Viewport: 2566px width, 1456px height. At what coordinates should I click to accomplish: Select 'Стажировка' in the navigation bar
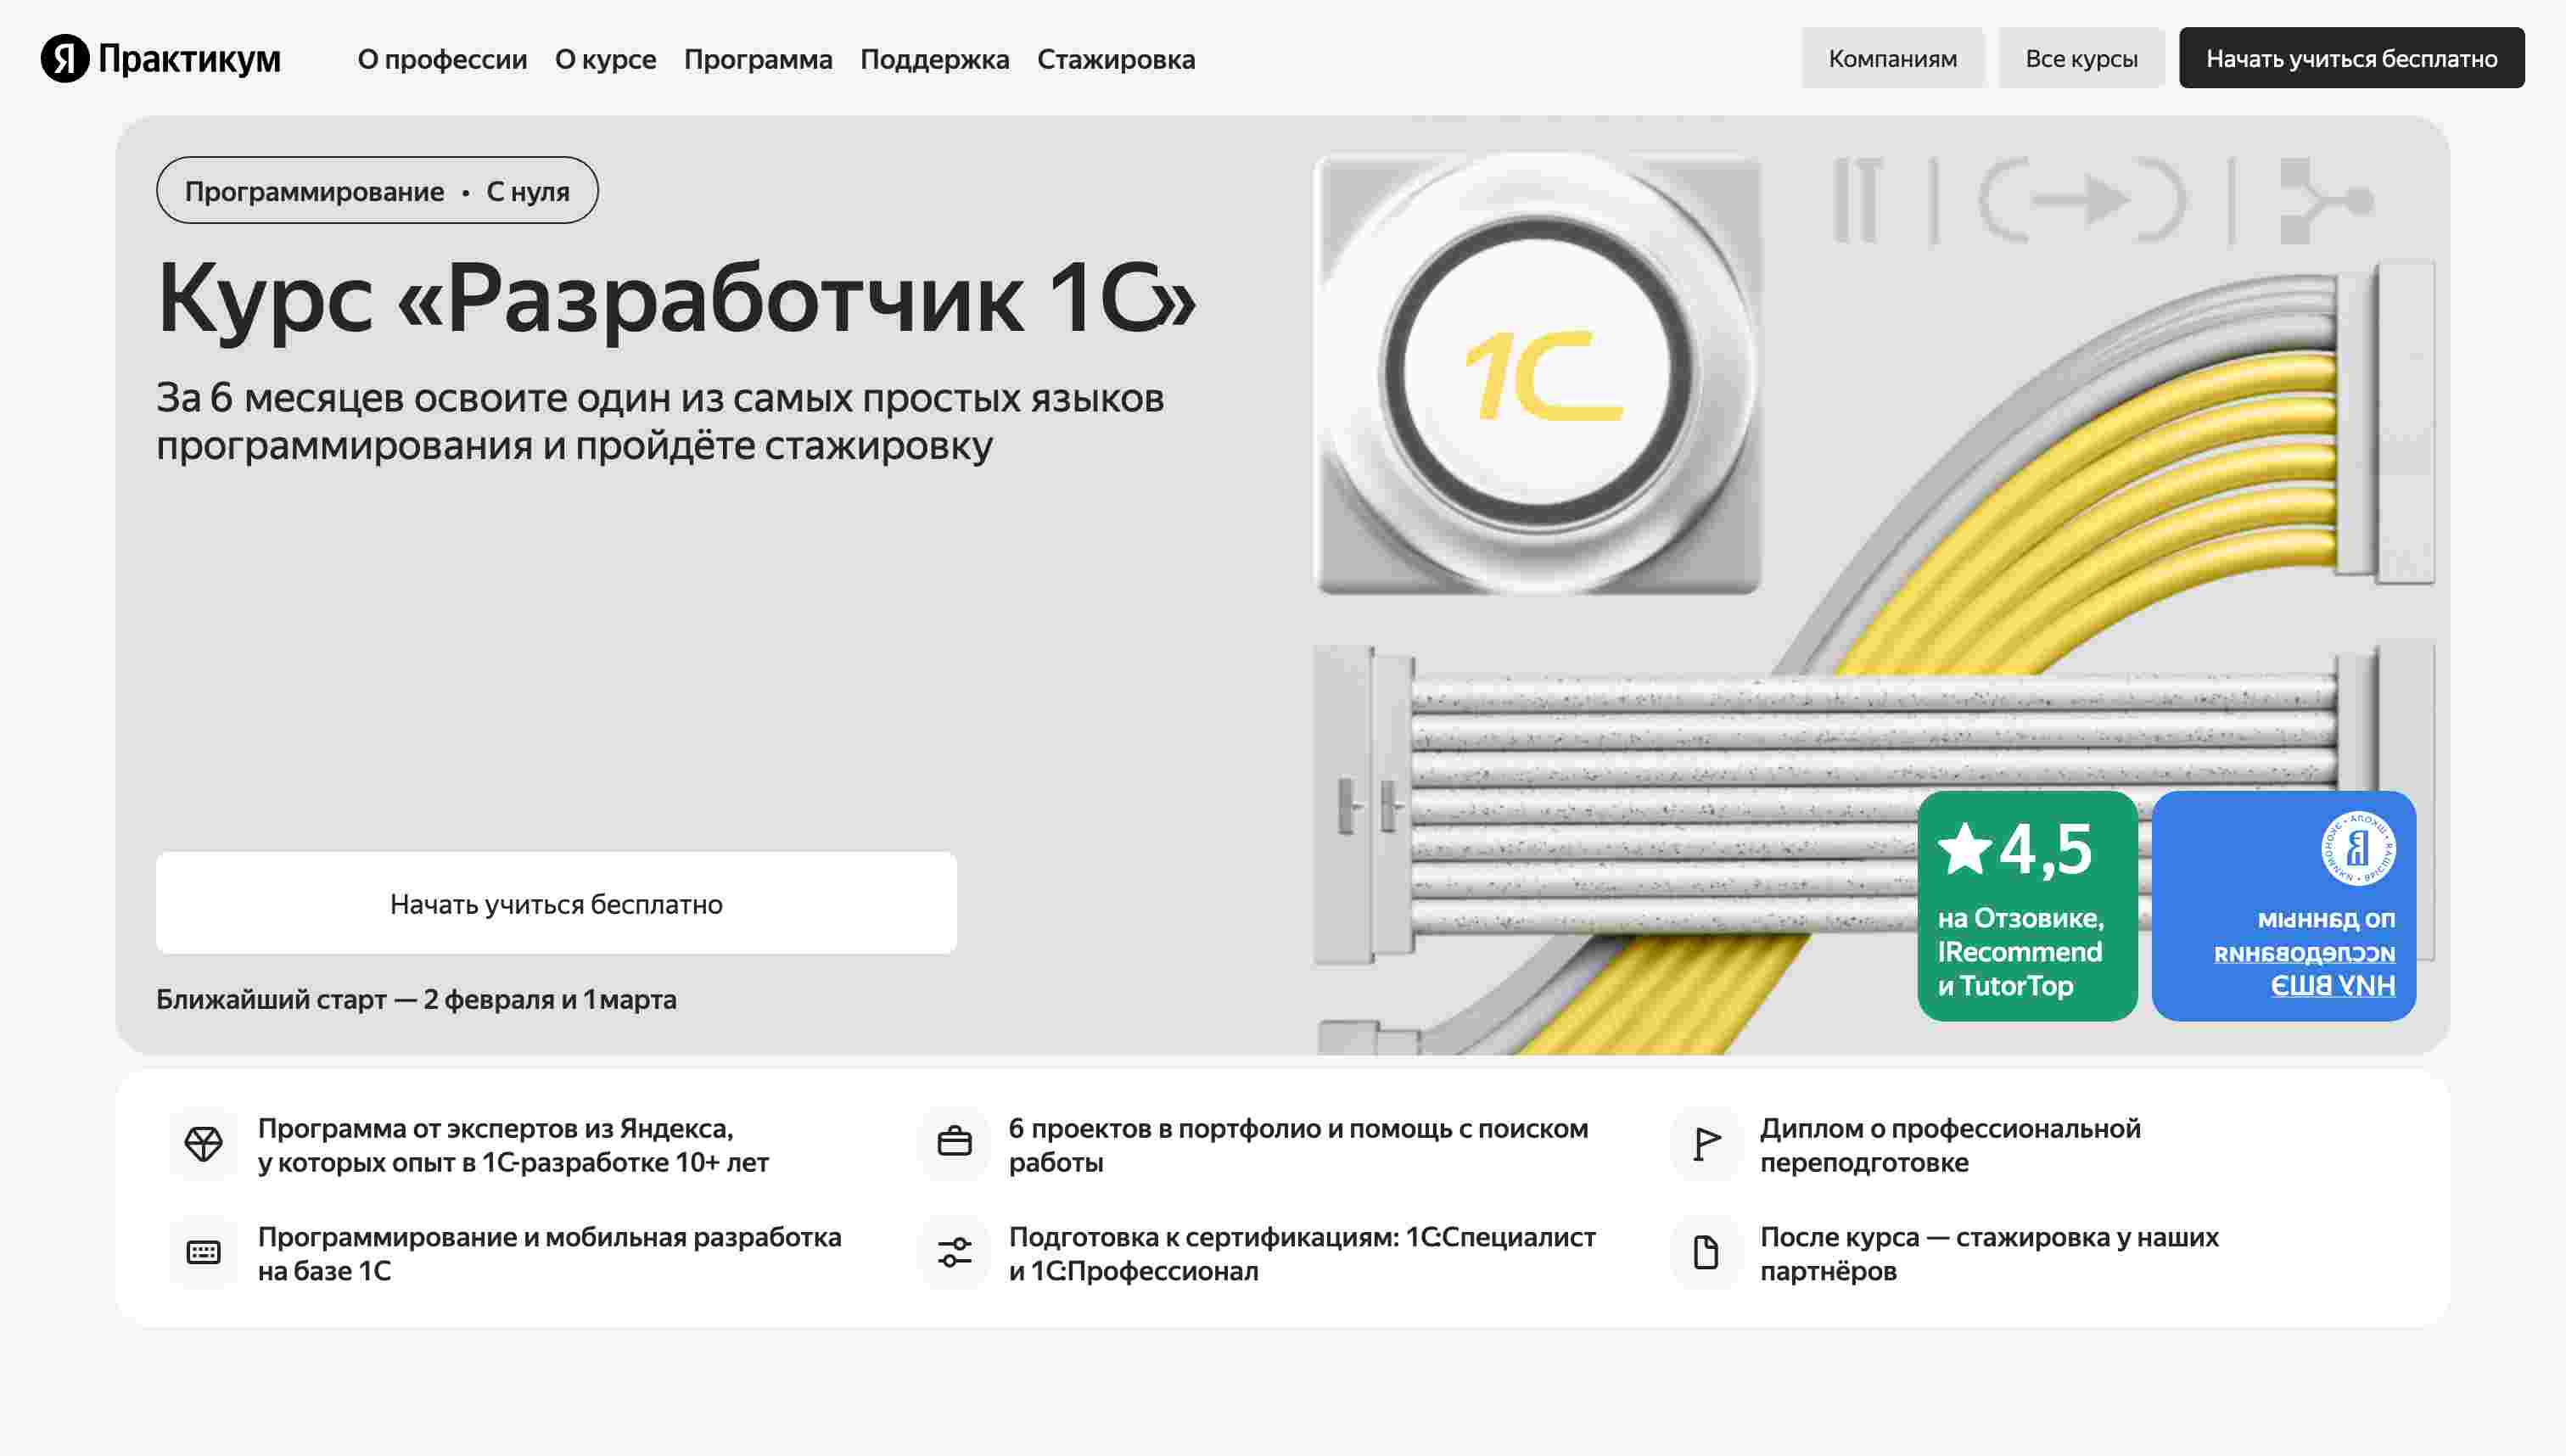[1115, 59]
